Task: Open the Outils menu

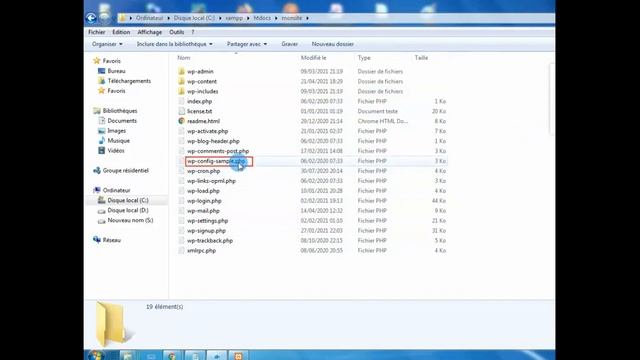Action: point(176,32)
